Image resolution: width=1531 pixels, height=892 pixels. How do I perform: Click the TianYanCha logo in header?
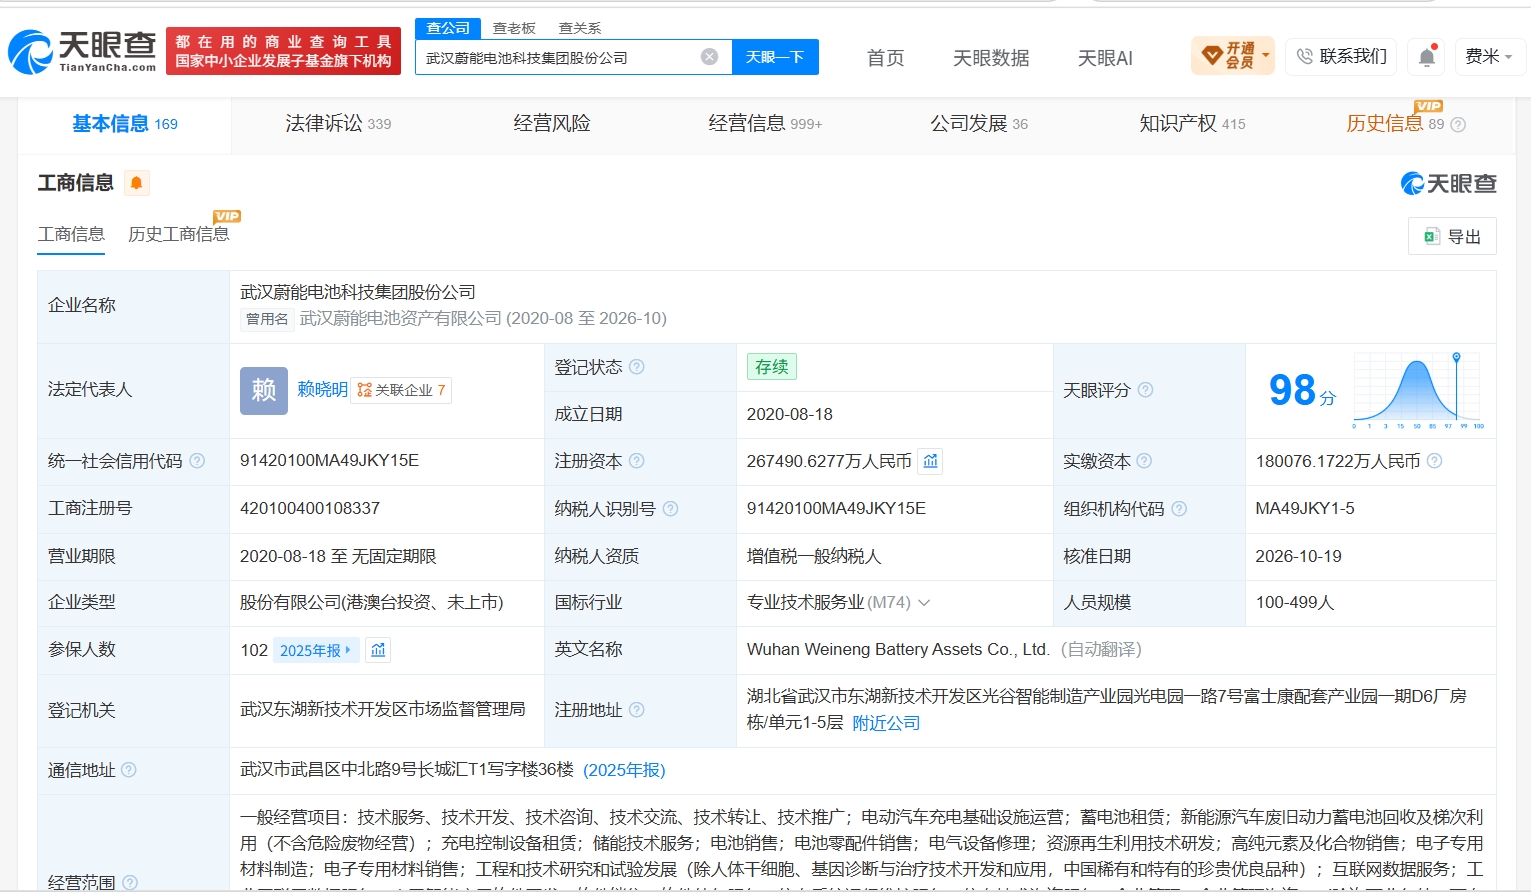coord(83,51)
